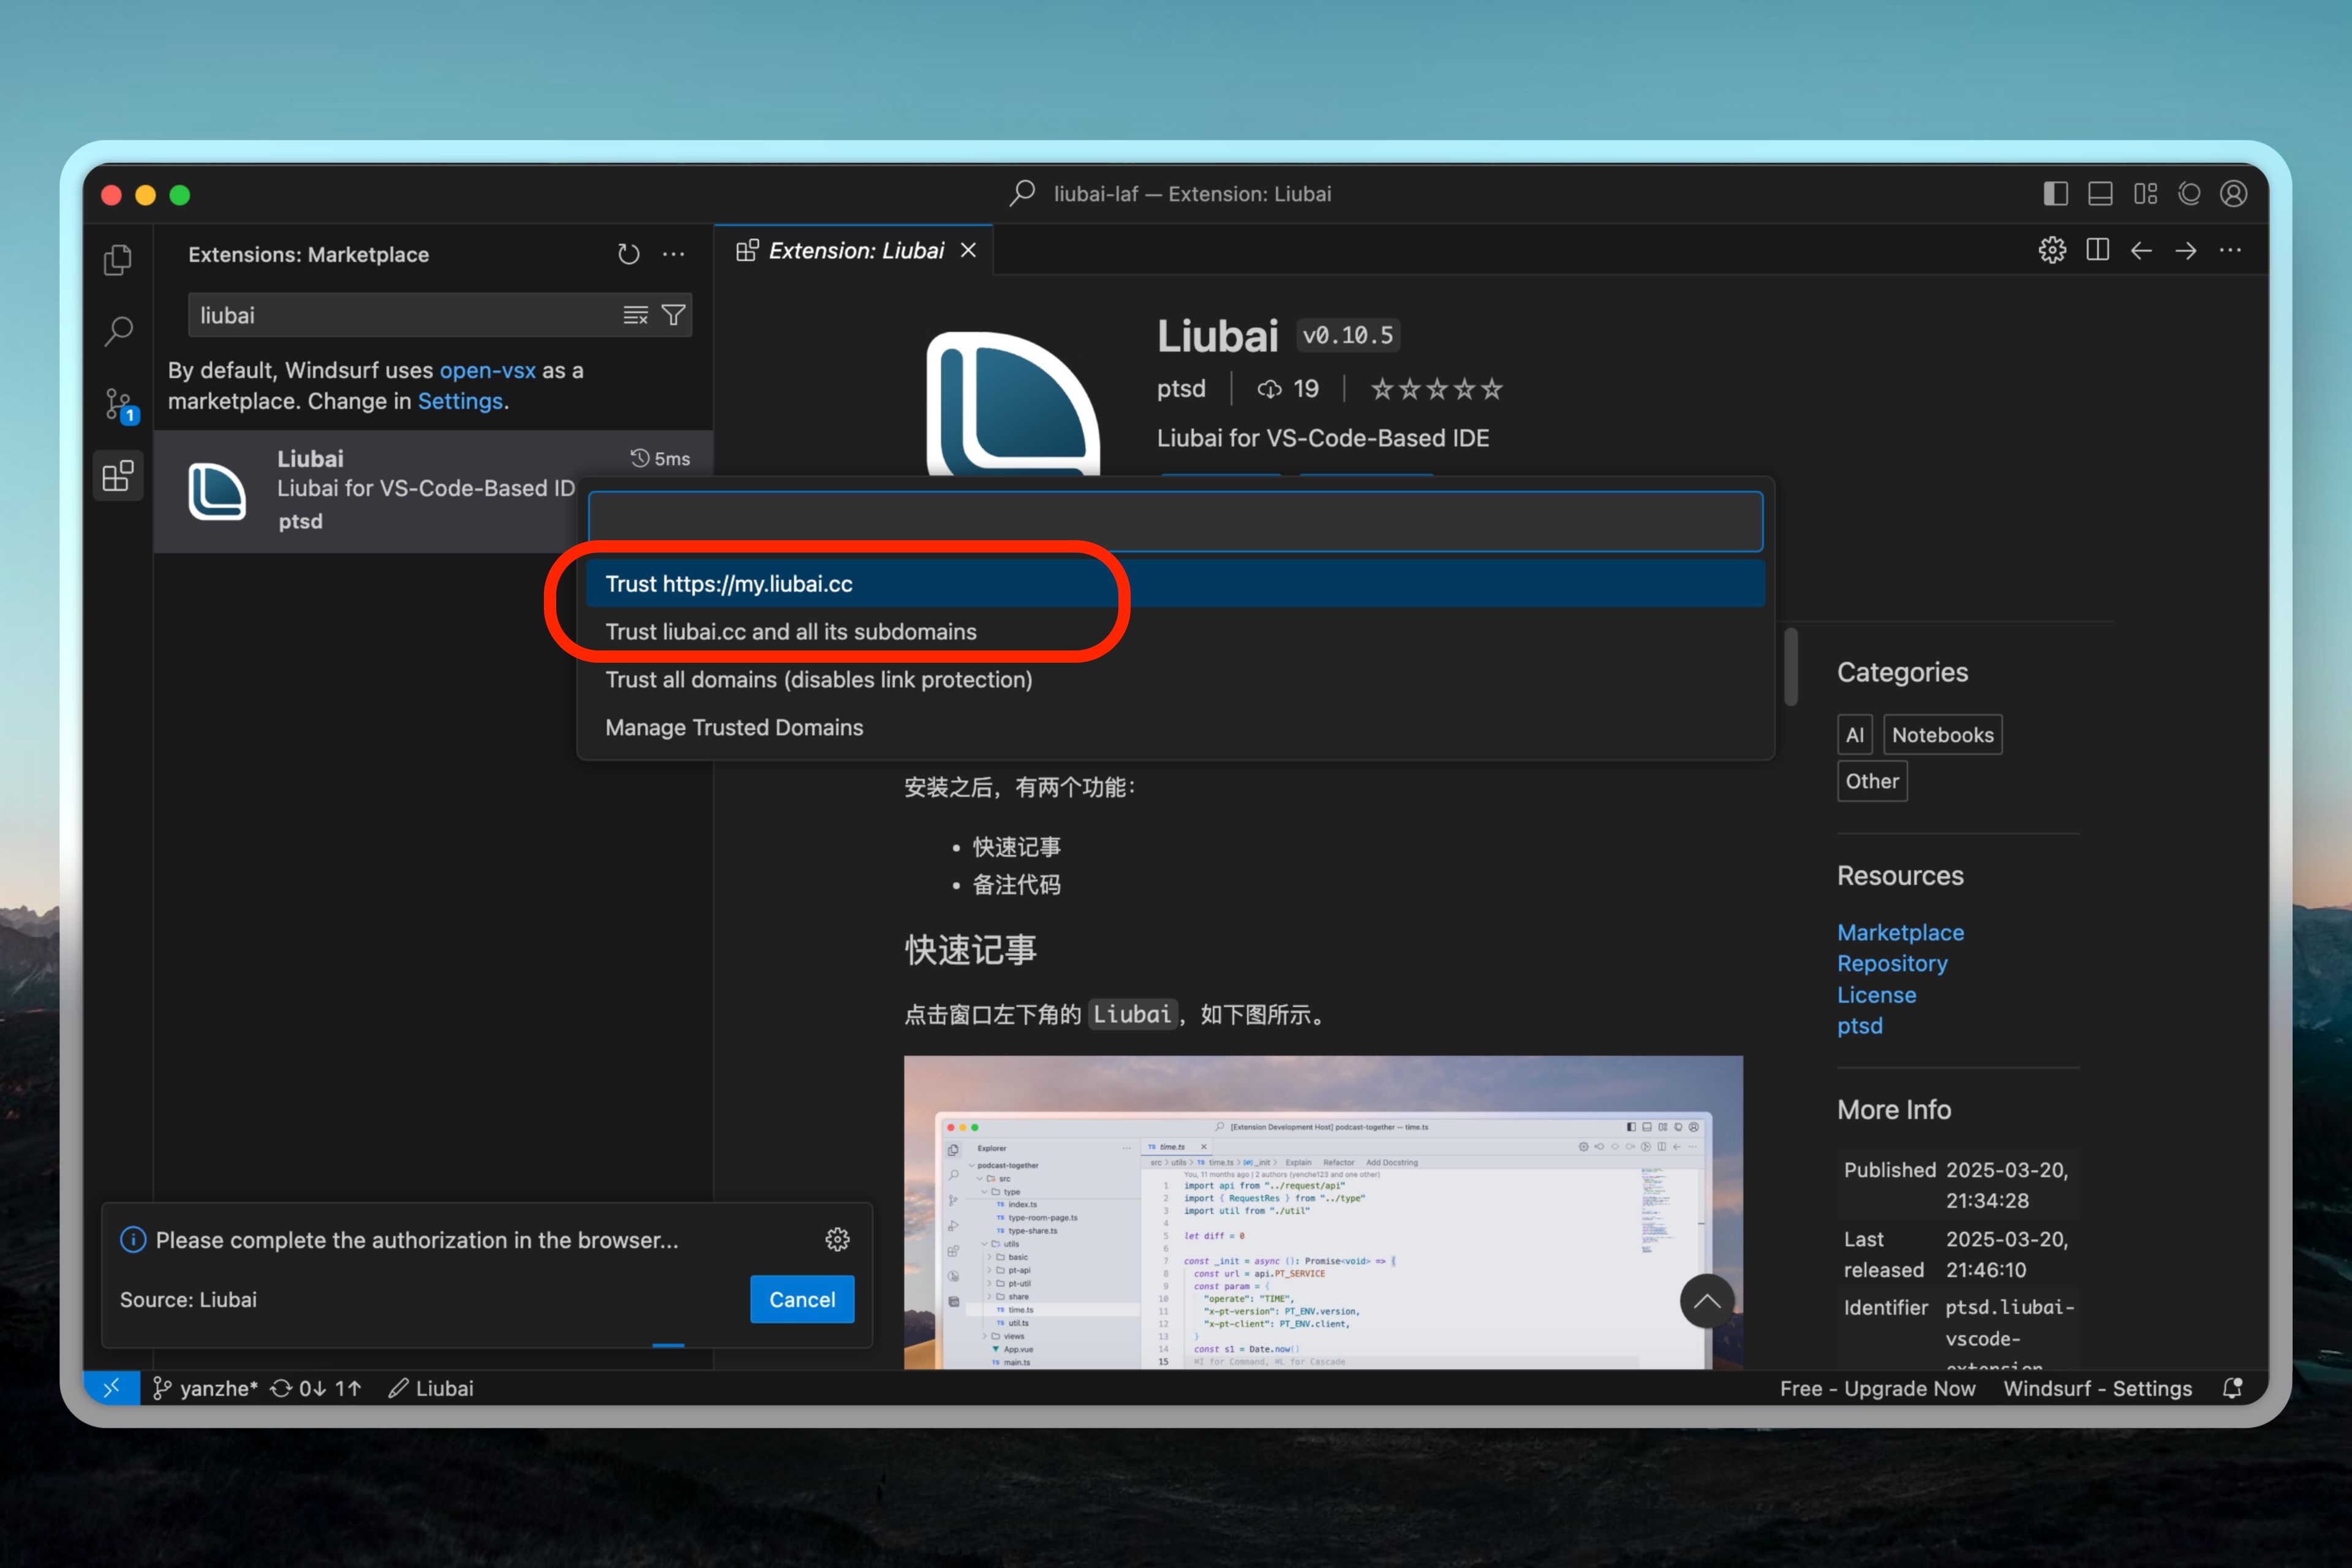Toggle primary side bar visibility
The height and width of the screenshot is (1568, 2352).
[x=2055, y=194]
